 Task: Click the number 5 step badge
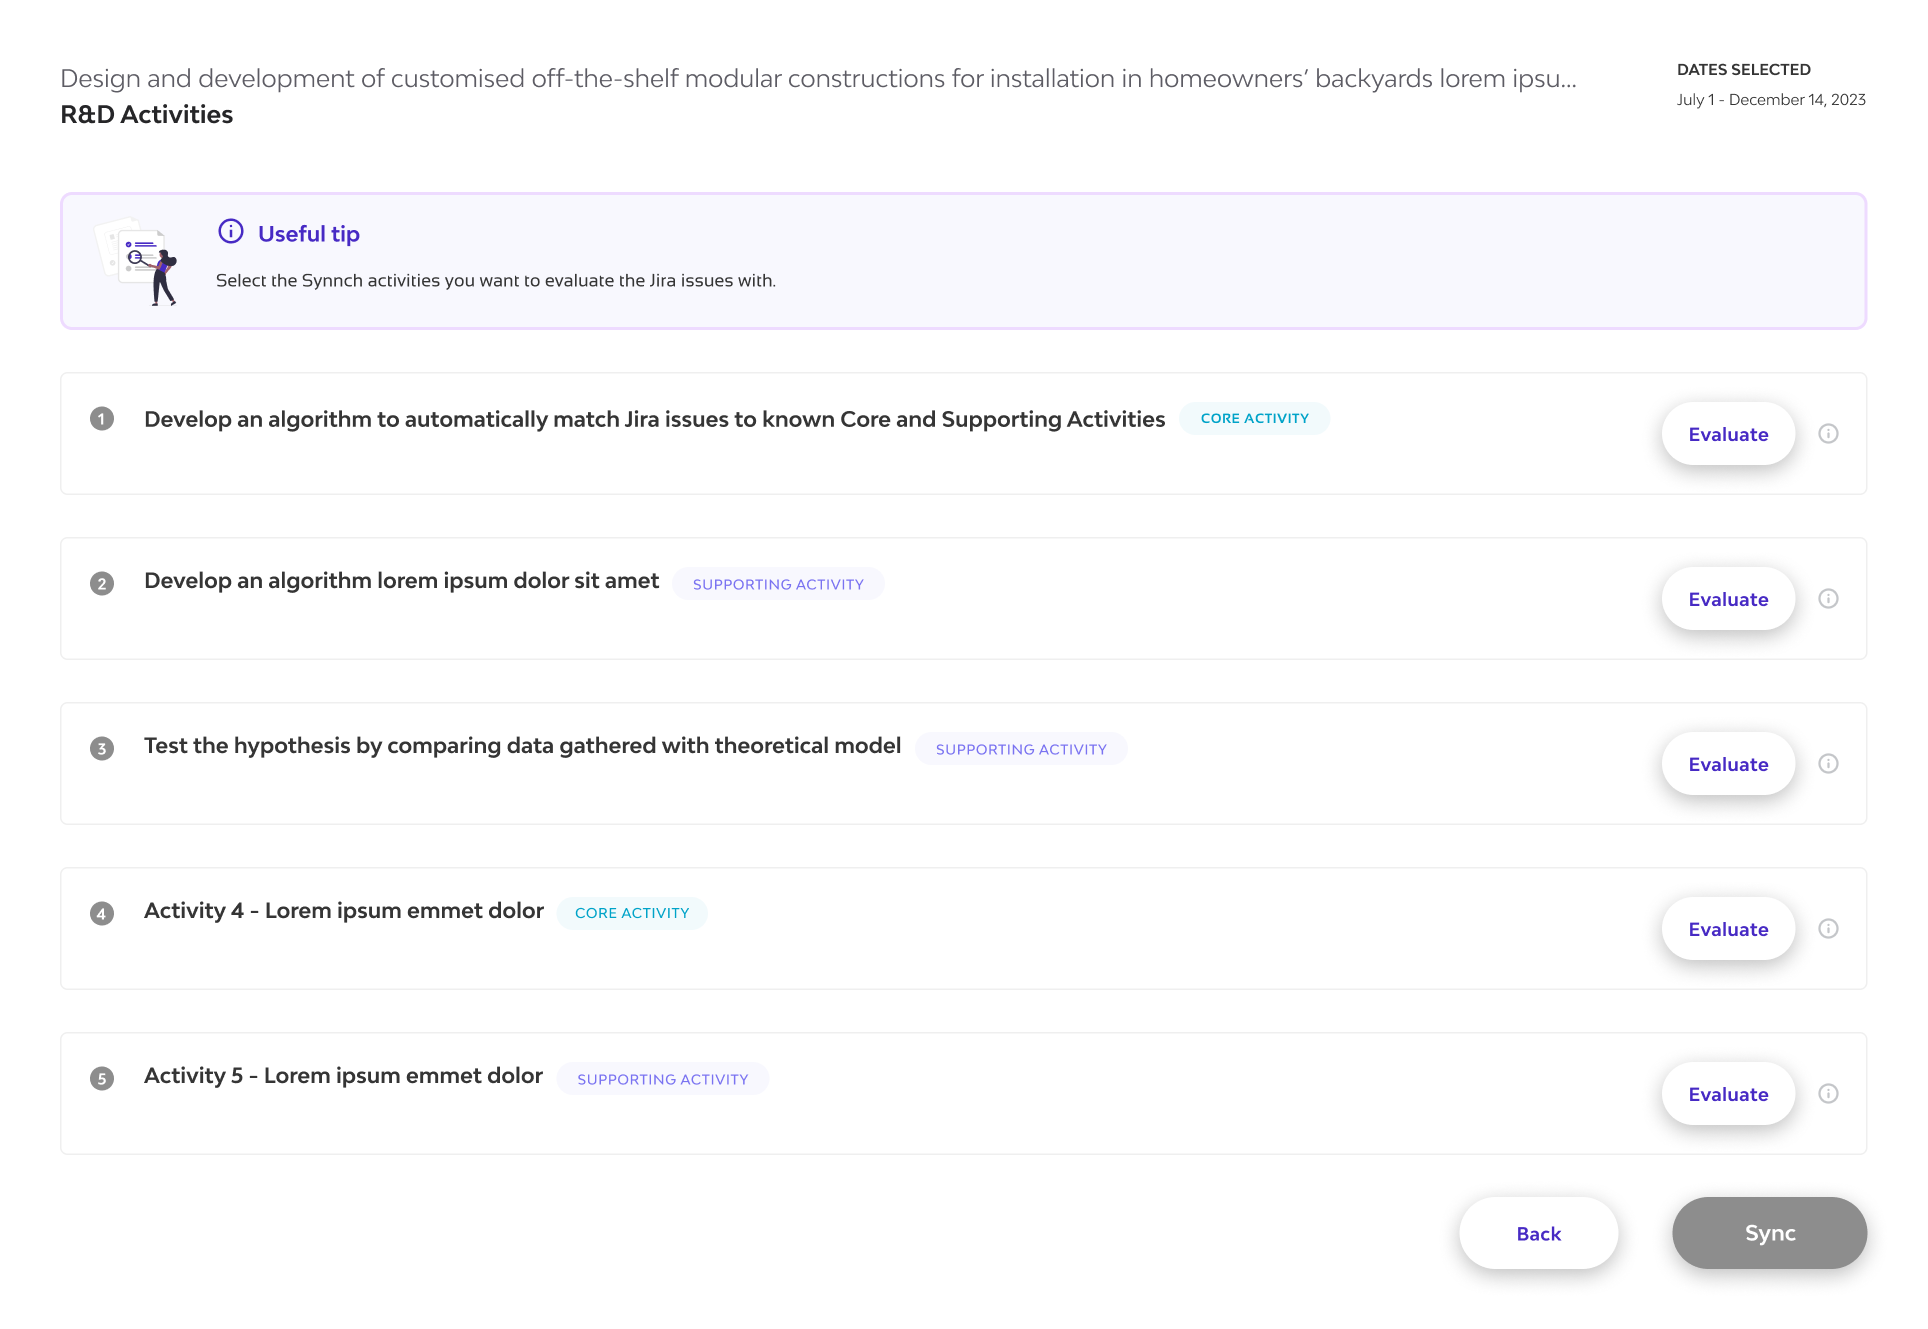[102, 1079]
